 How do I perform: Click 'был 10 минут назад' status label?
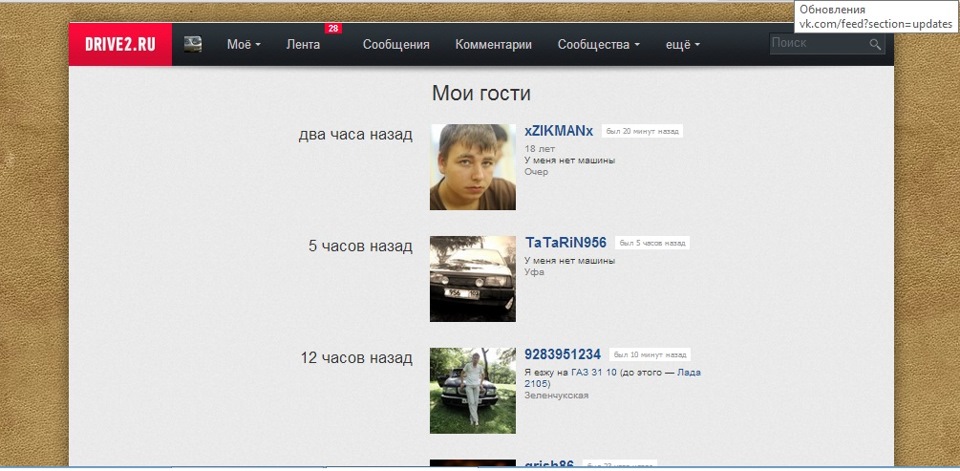tap(650, 355)
